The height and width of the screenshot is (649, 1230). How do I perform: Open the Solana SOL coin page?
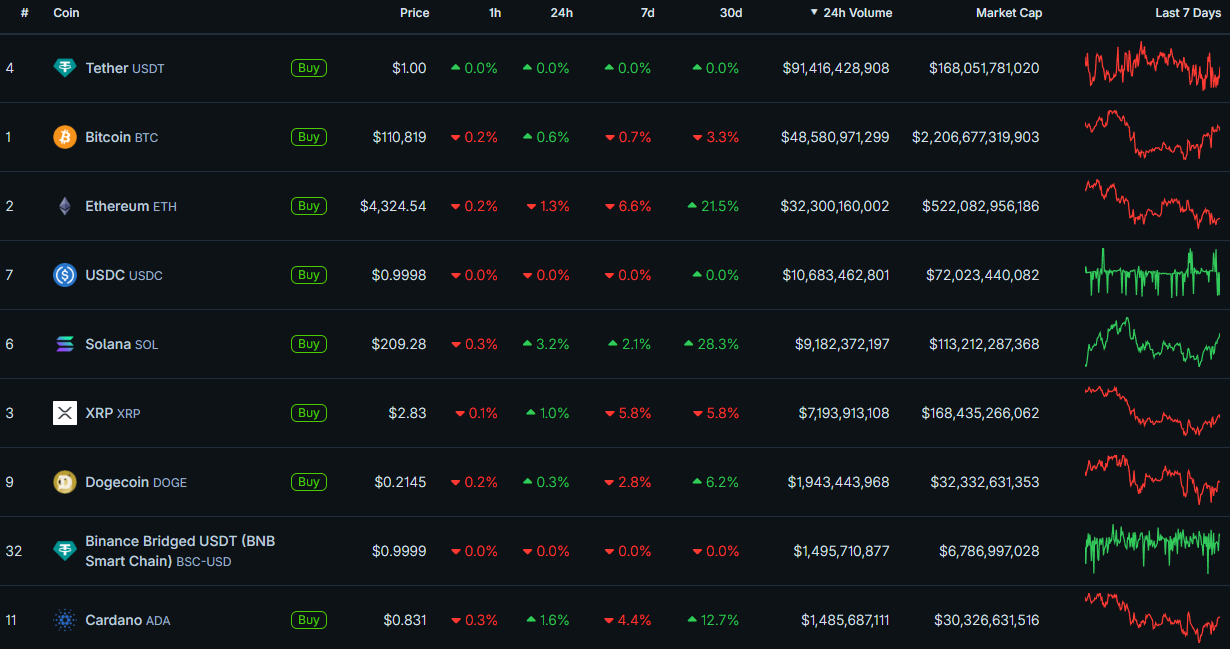122,344
